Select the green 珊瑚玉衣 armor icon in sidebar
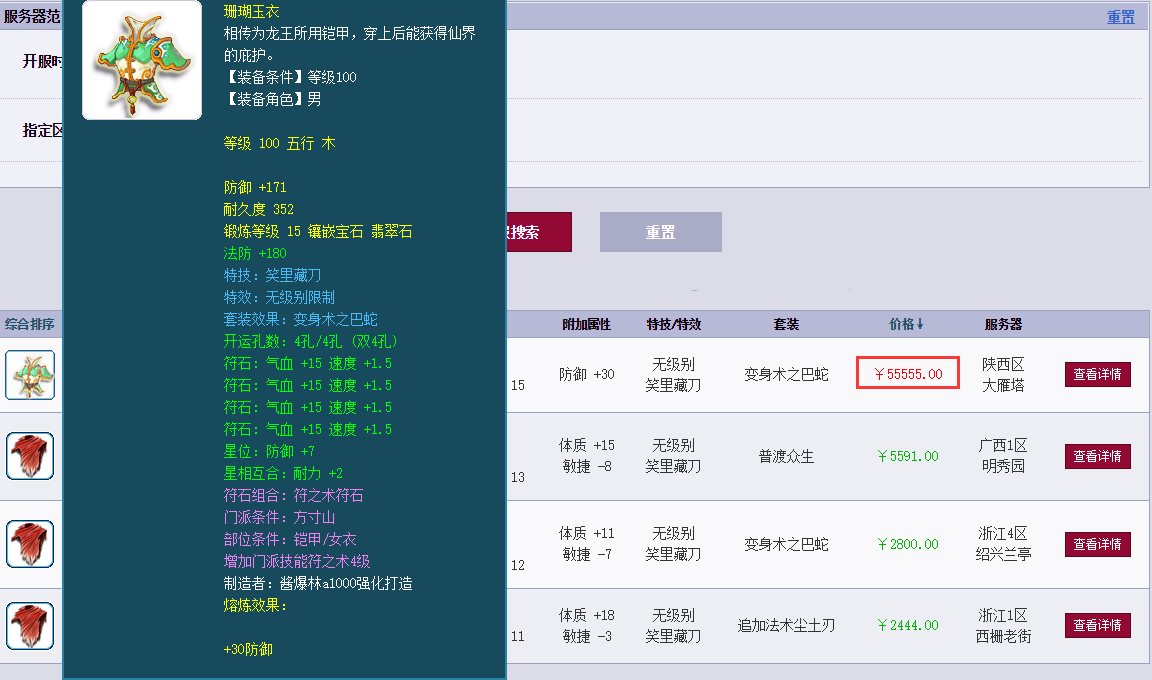Image resolution: width=1152 pixels, height=680 pixels. pos(30,374)
